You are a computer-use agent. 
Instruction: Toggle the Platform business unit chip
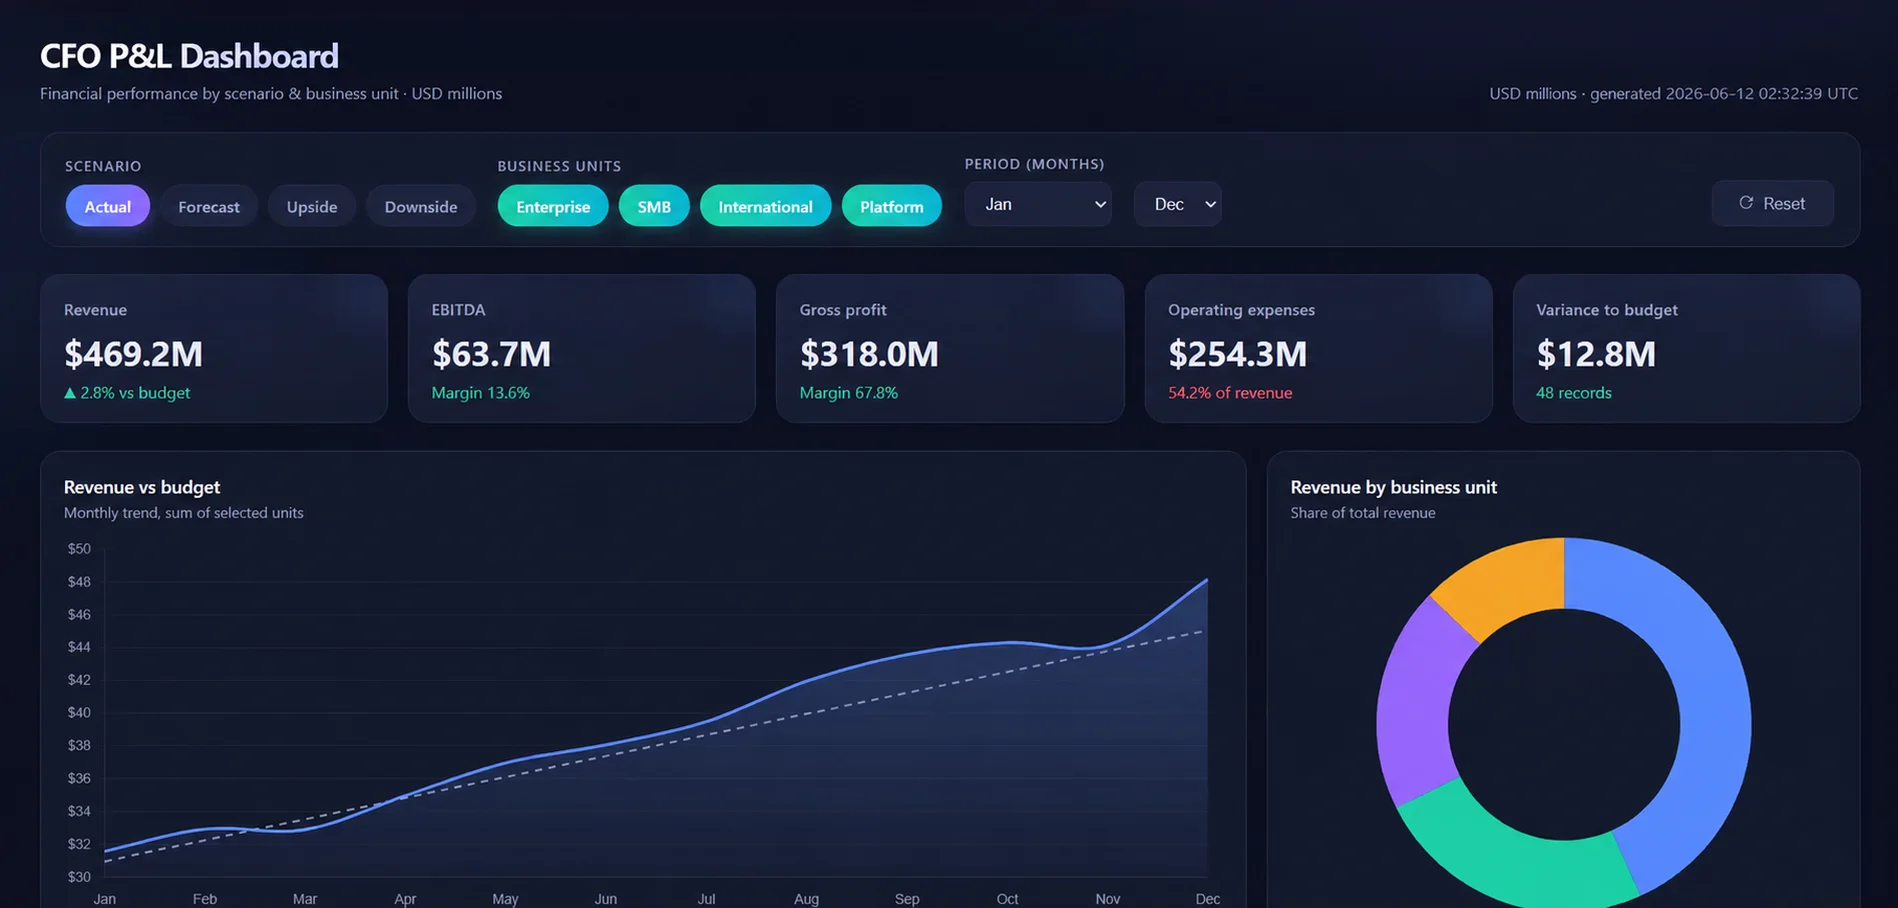click(892, 206)
